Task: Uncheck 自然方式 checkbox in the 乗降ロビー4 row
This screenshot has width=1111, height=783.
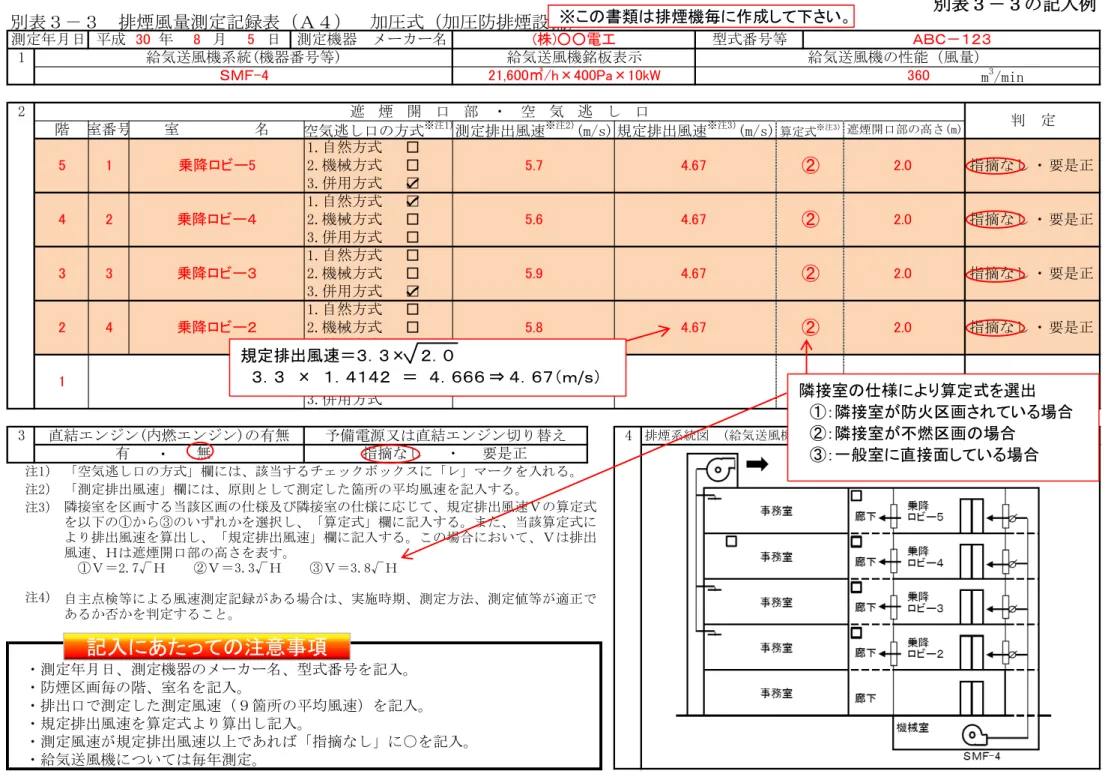Action: pyautogui.click(x=412, y=201)
